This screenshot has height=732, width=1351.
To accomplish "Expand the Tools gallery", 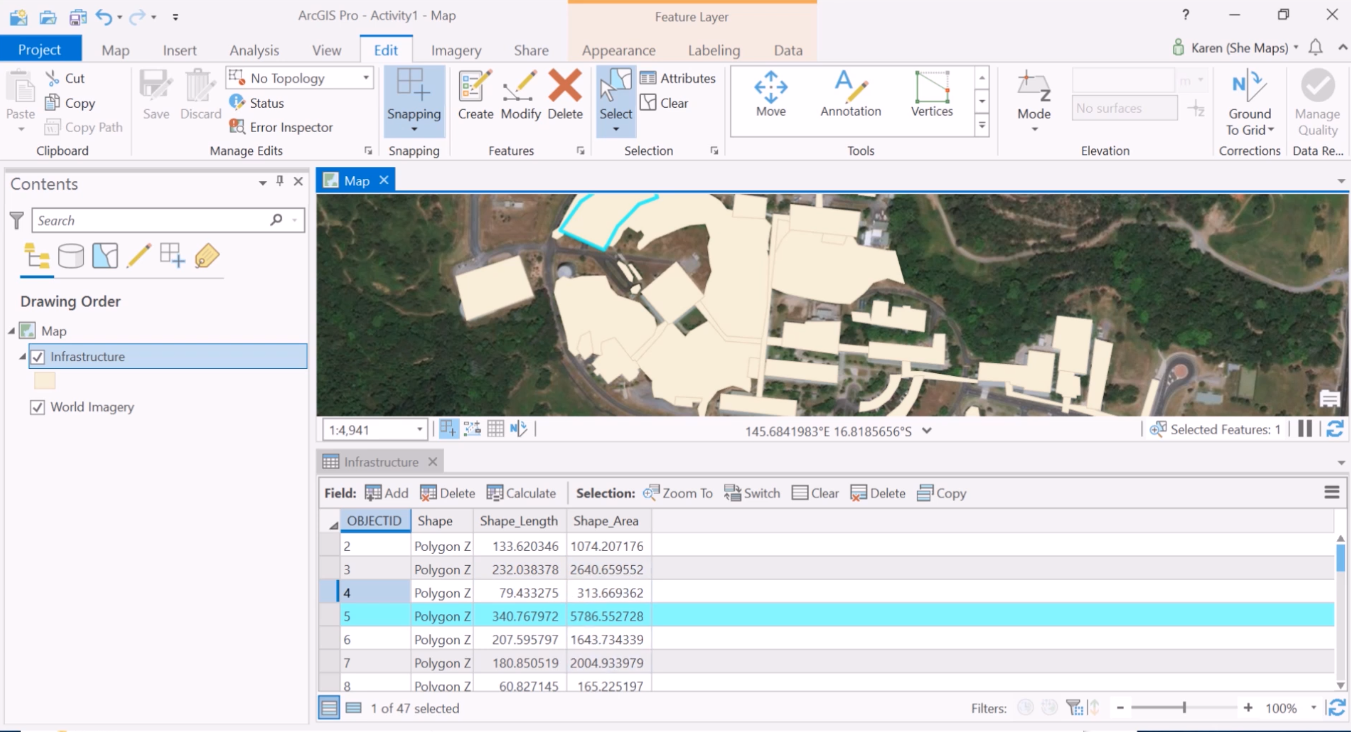I will click(x=982, y=126).
